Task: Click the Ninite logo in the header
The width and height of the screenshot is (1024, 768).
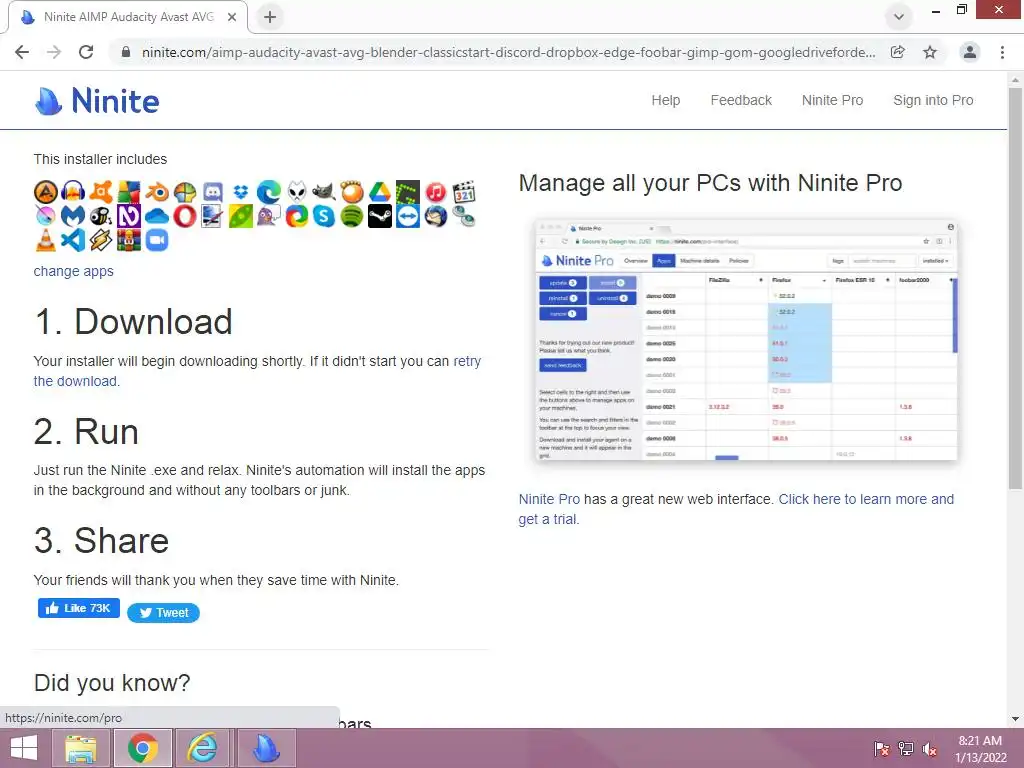Action: point(97,101)
